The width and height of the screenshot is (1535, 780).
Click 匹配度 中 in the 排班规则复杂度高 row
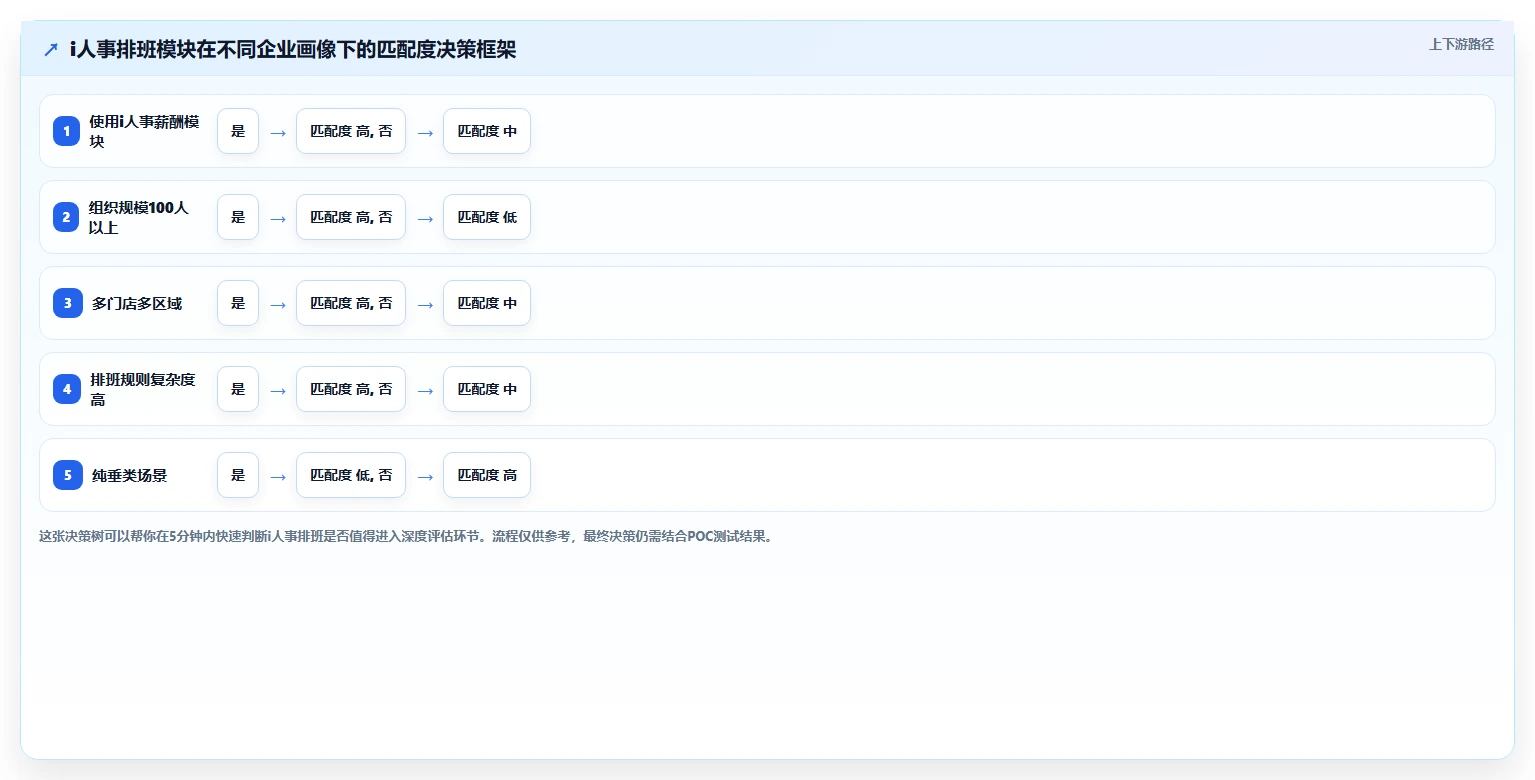point(487,389)
